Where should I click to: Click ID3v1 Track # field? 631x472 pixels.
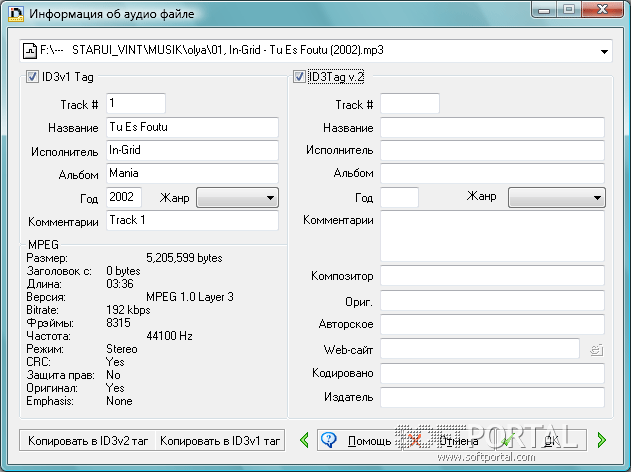[x=136, y=103]
